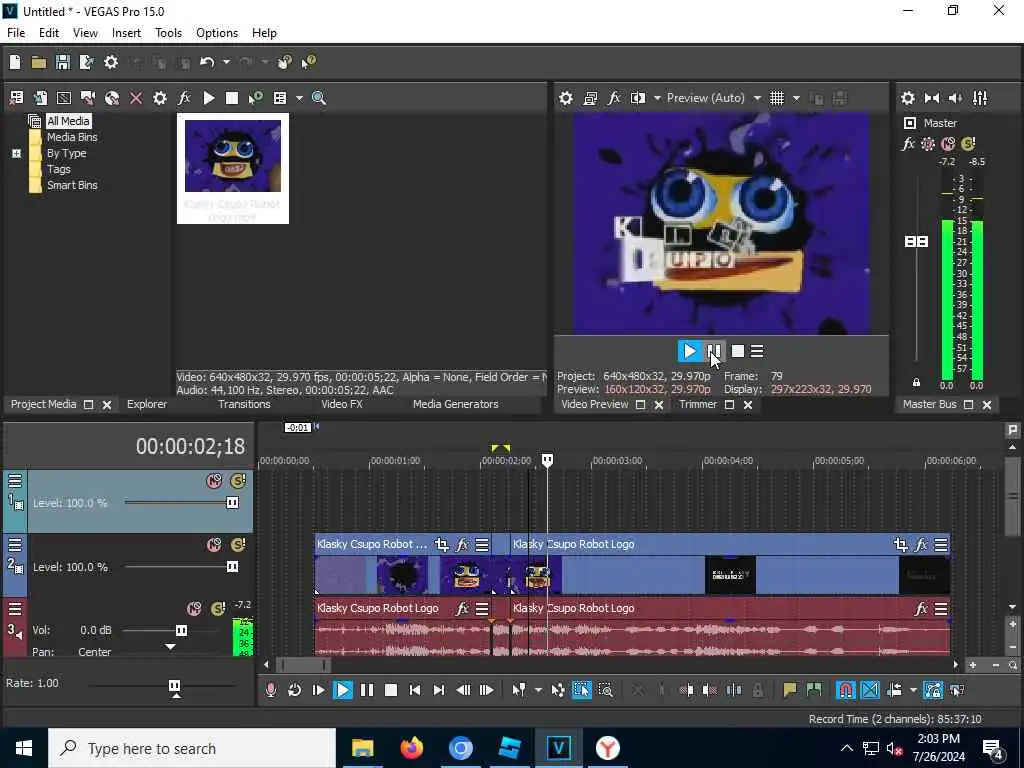Open Project Properties gear in main toolbar
1024x768 pixels.
[x=111, y=62]
